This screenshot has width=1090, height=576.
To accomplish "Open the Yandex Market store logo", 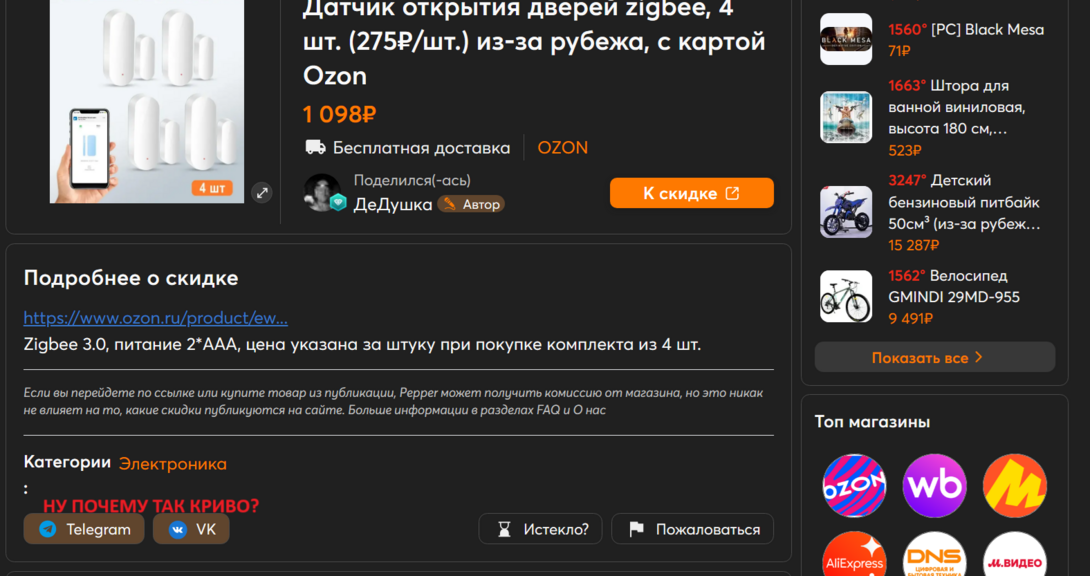I will pyautogui.click(x=1015, y=486).
